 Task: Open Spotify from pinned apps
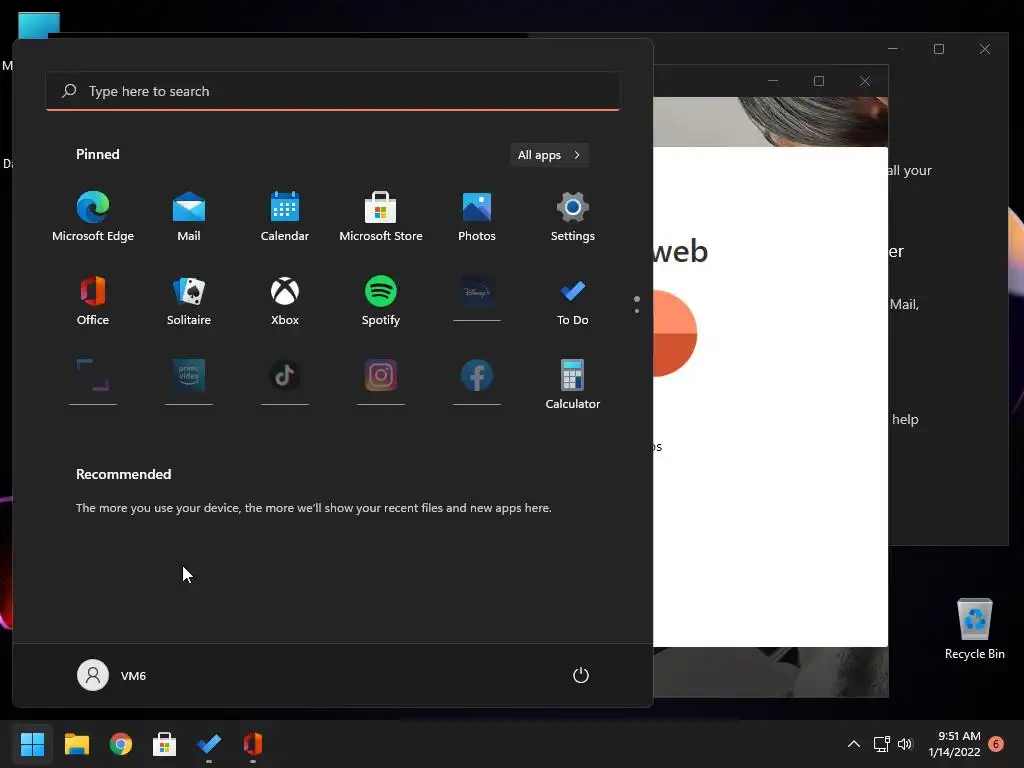coord(381,300)
